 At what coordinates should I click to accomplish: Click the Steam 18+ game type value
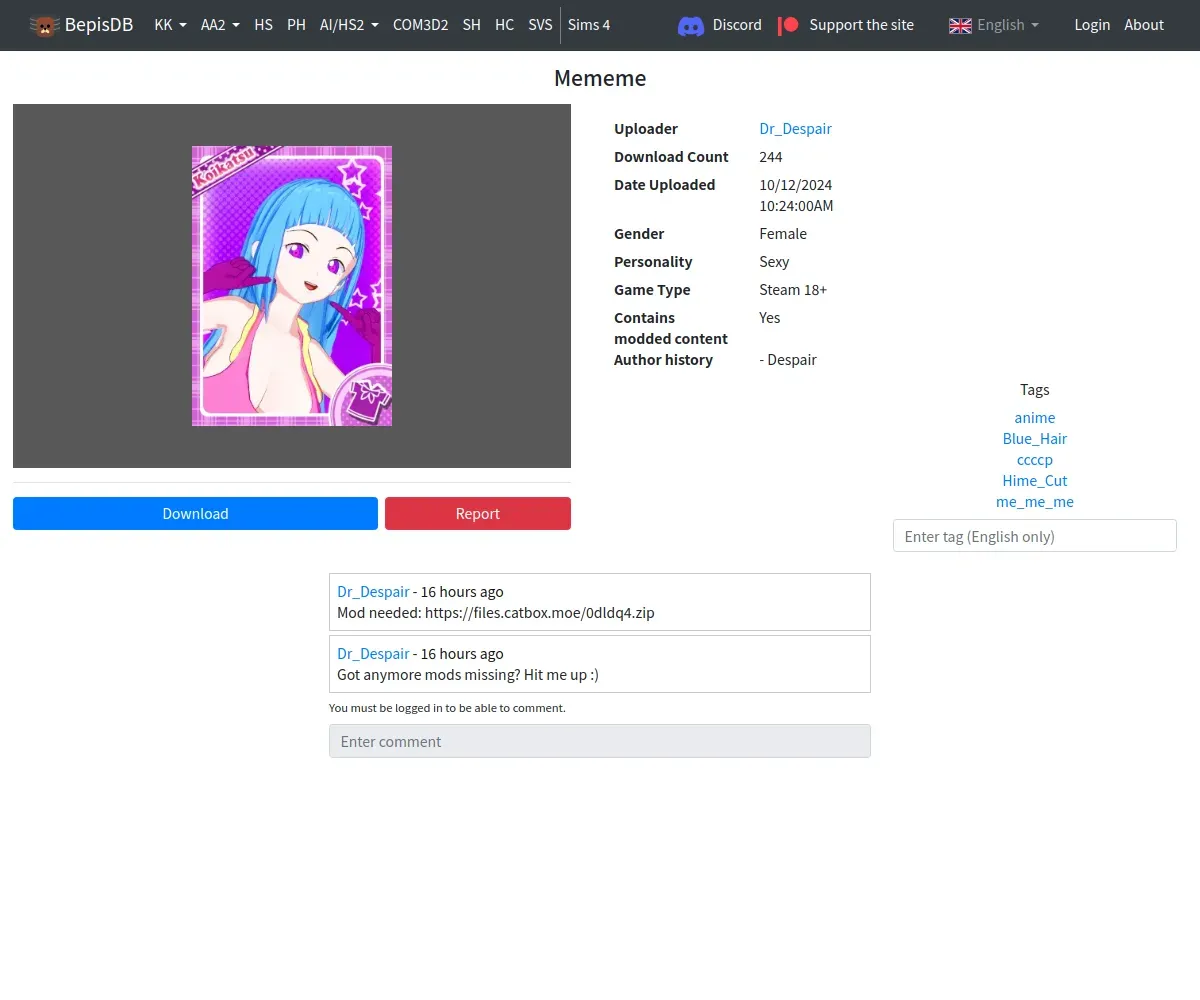793,290
